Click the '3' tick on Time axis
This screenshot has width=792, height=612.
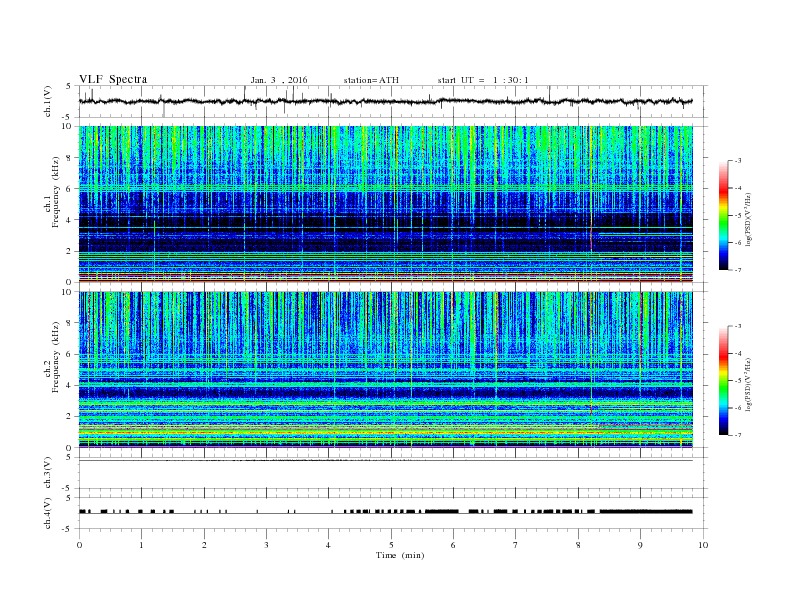[267, 545]
